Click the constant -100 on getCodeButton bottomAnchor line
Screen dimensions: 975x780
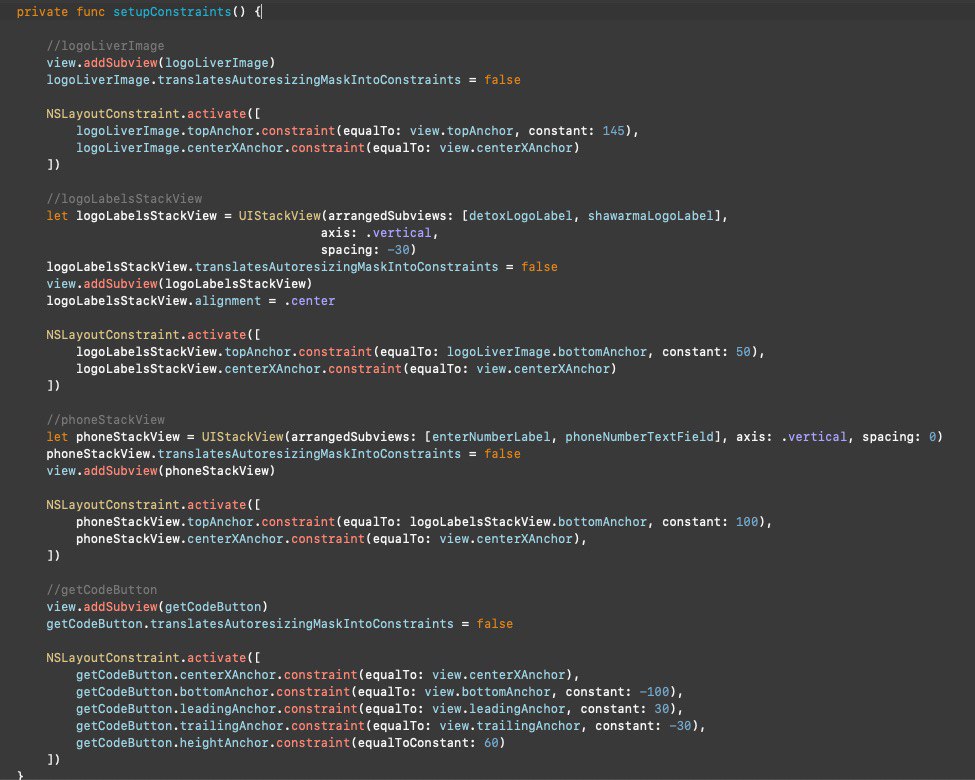point(654,691)
